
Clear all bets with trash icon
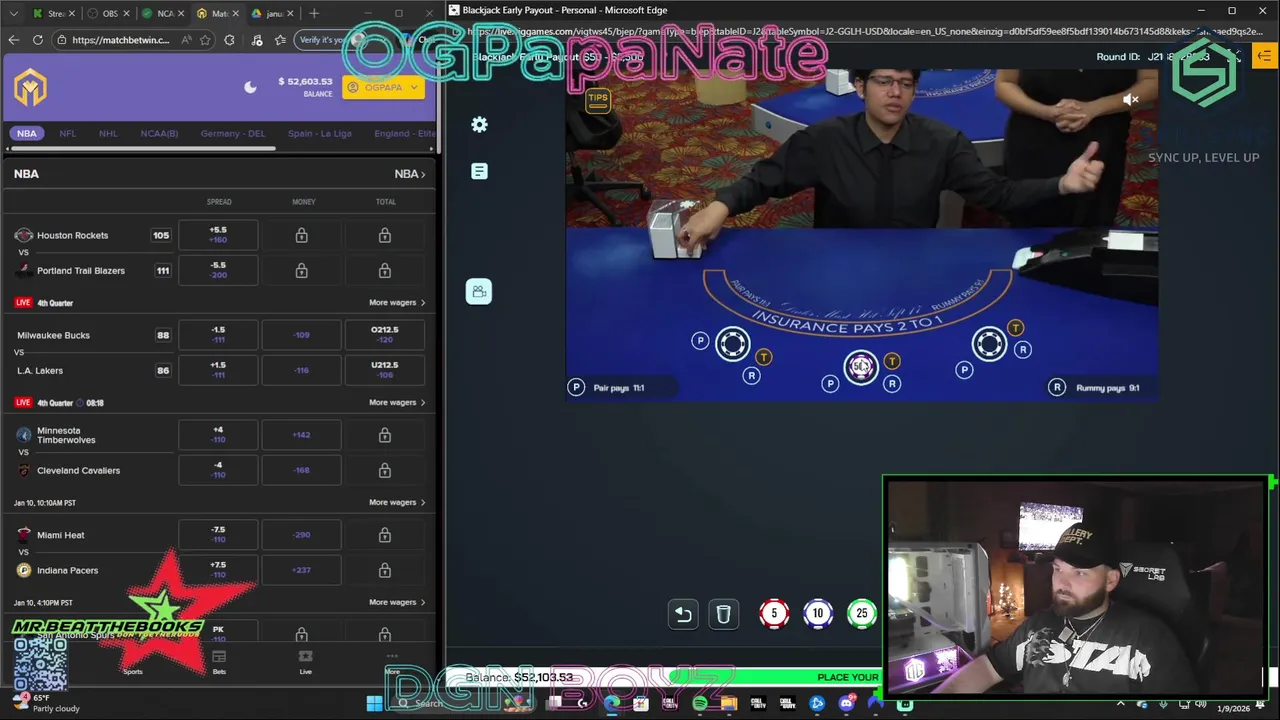[x=723, y=614]
